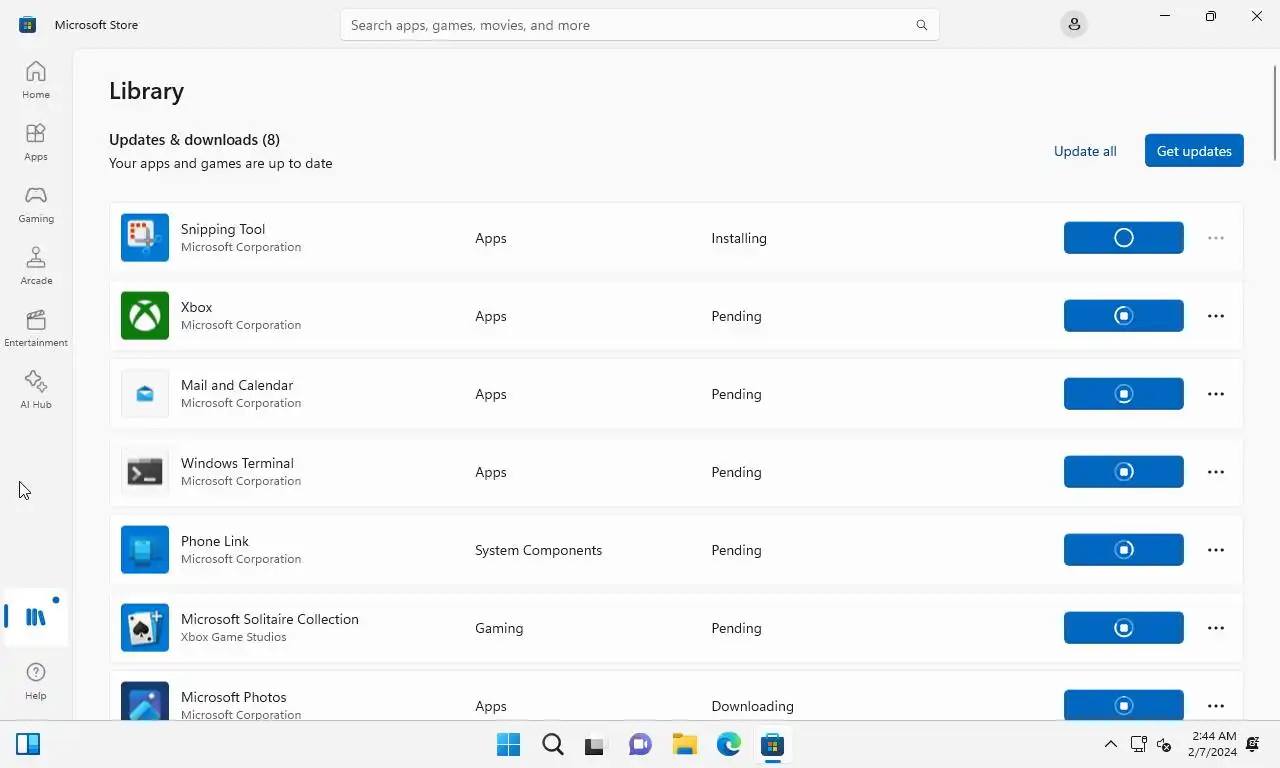Click the search magnifier icon
Viewport: 1280px width, 768px height.
[x=922, y=25]
